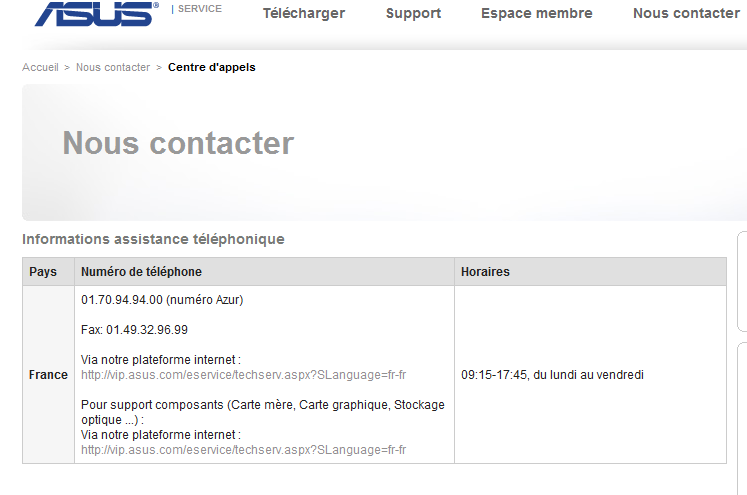Click the Horaires column header
This screenshot has width=747, height=495.
click(485, 272)
